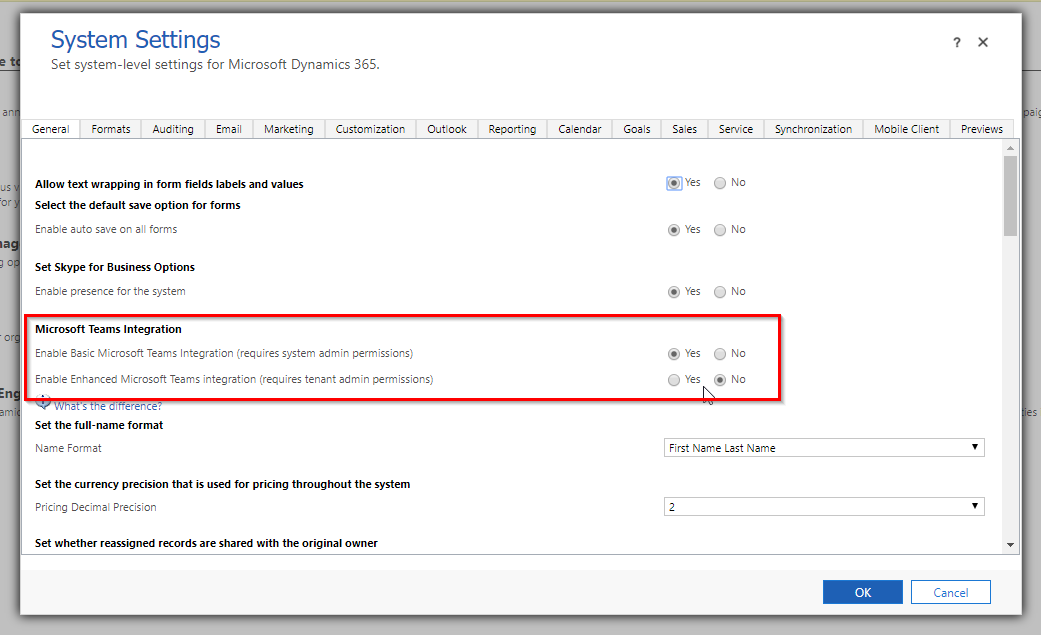Switch to the Sales tab
Image resolution: width=1041 pixels, height=635 pixels.
click(684, 129)
